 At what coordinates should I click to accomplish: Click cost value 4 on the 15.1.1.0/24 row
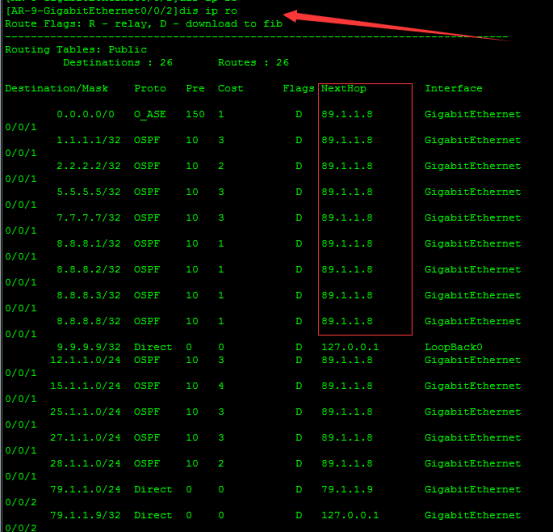pos(221,386)
